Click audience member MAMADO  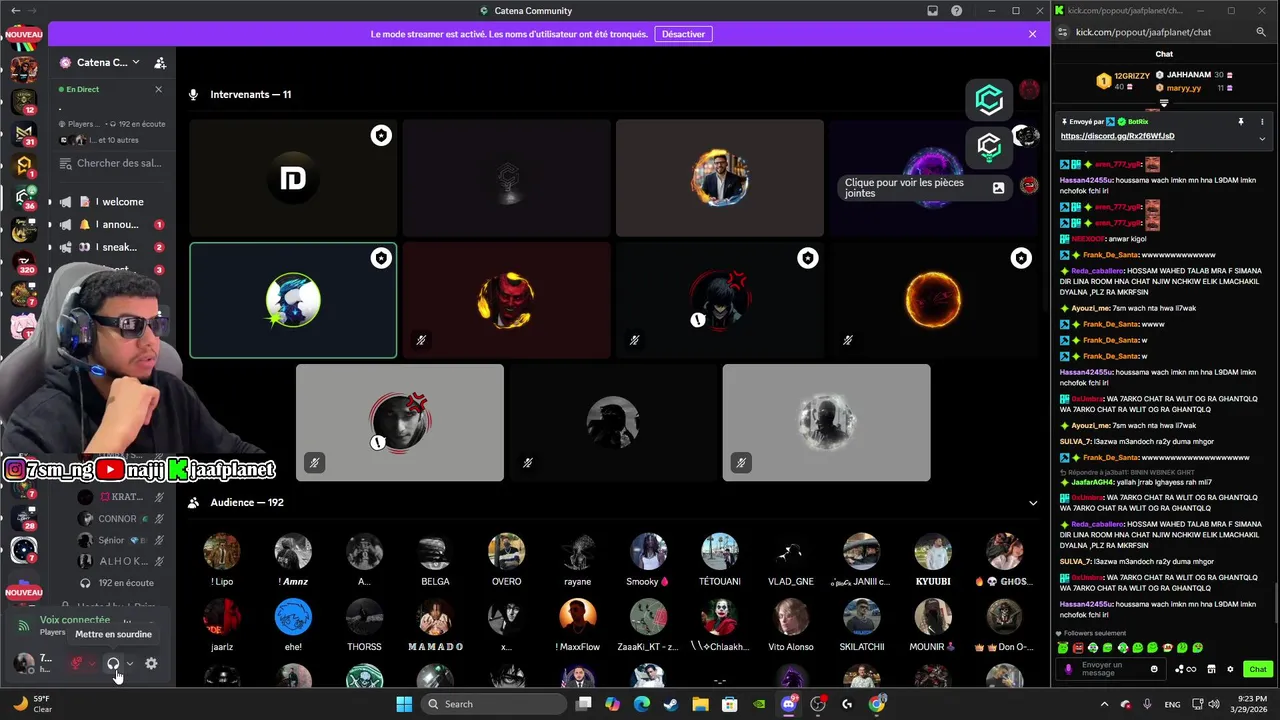[x=435, y=625]
